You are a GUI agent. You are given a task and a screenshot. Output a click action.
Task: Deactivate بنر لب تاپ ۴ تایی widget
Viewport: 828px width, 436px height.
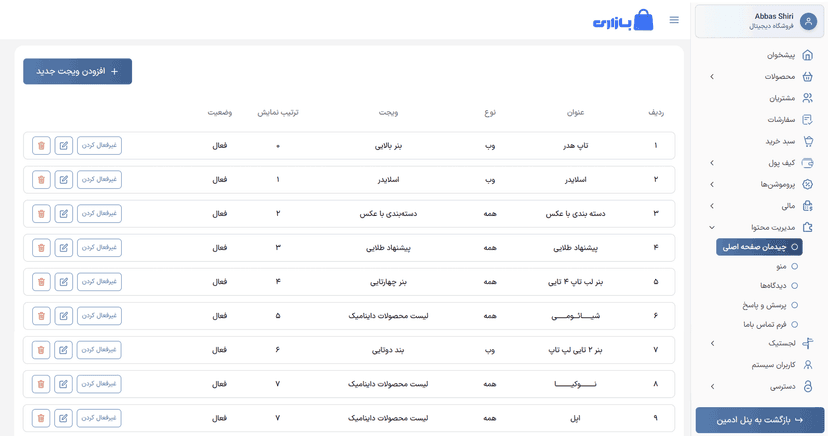tap(99, 282)
